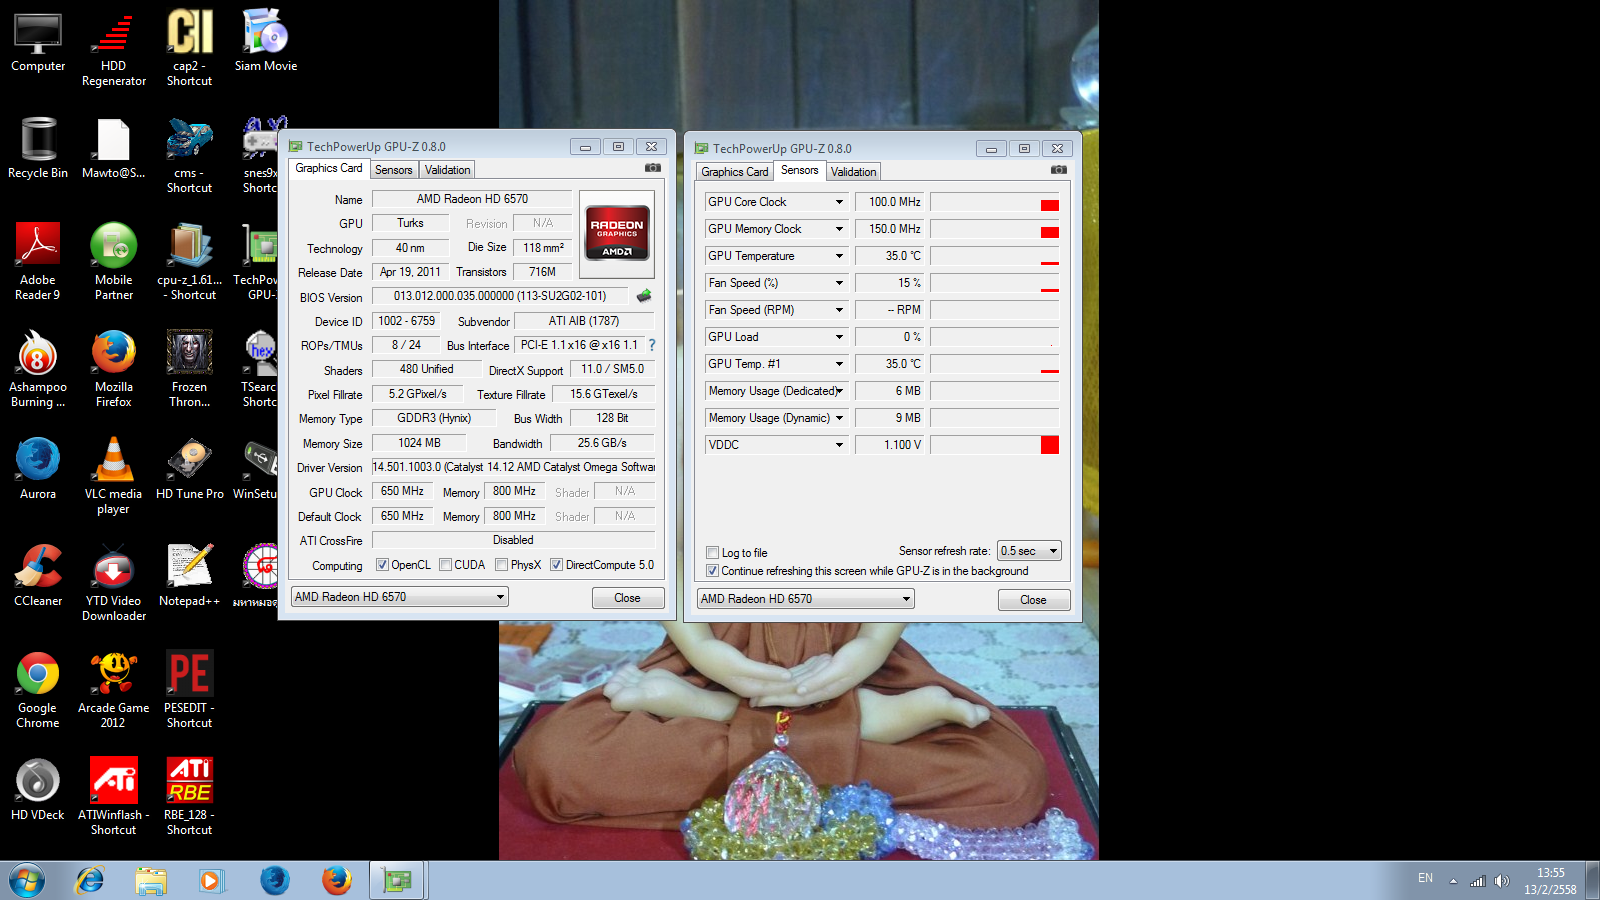Open Windows Explorer from taskbar
1600x900 pixels.
[x=151, y=880]
